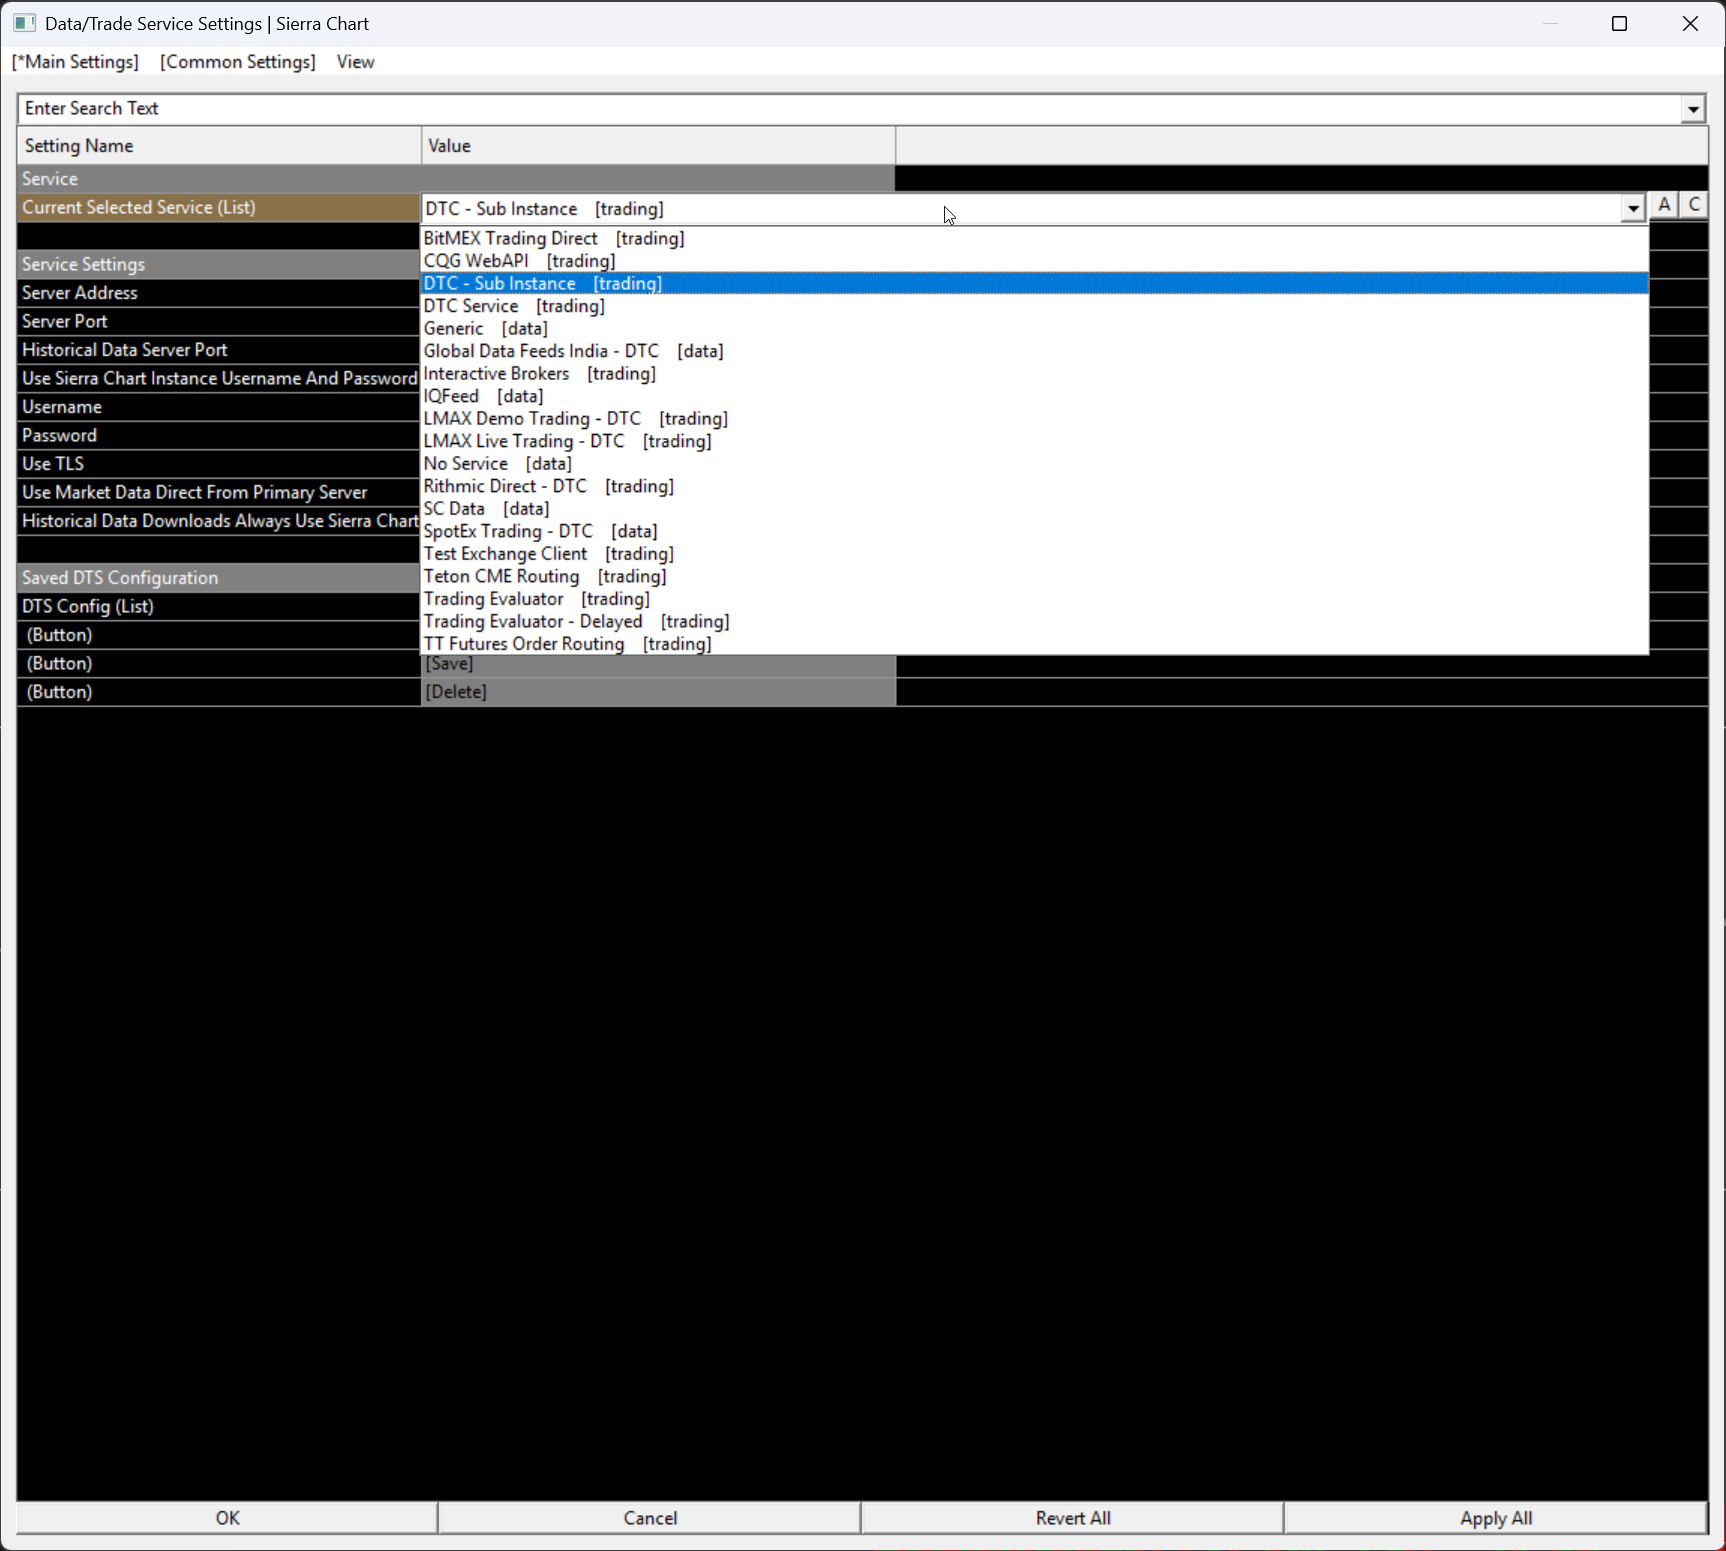Click the Sierra Chart window icon
Image resolution: width=1726 pixels, height=1551 pixels.
click(x=24, y=23)
